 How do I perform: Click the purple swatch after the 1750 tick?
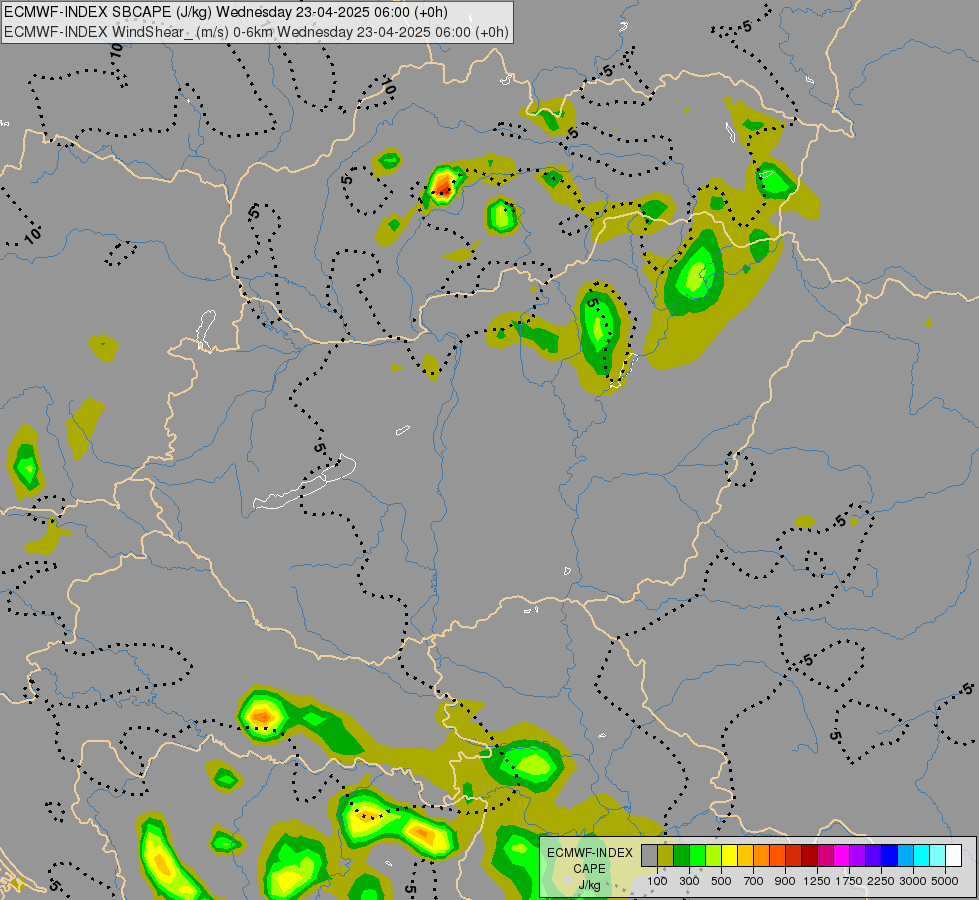point(858,855)
